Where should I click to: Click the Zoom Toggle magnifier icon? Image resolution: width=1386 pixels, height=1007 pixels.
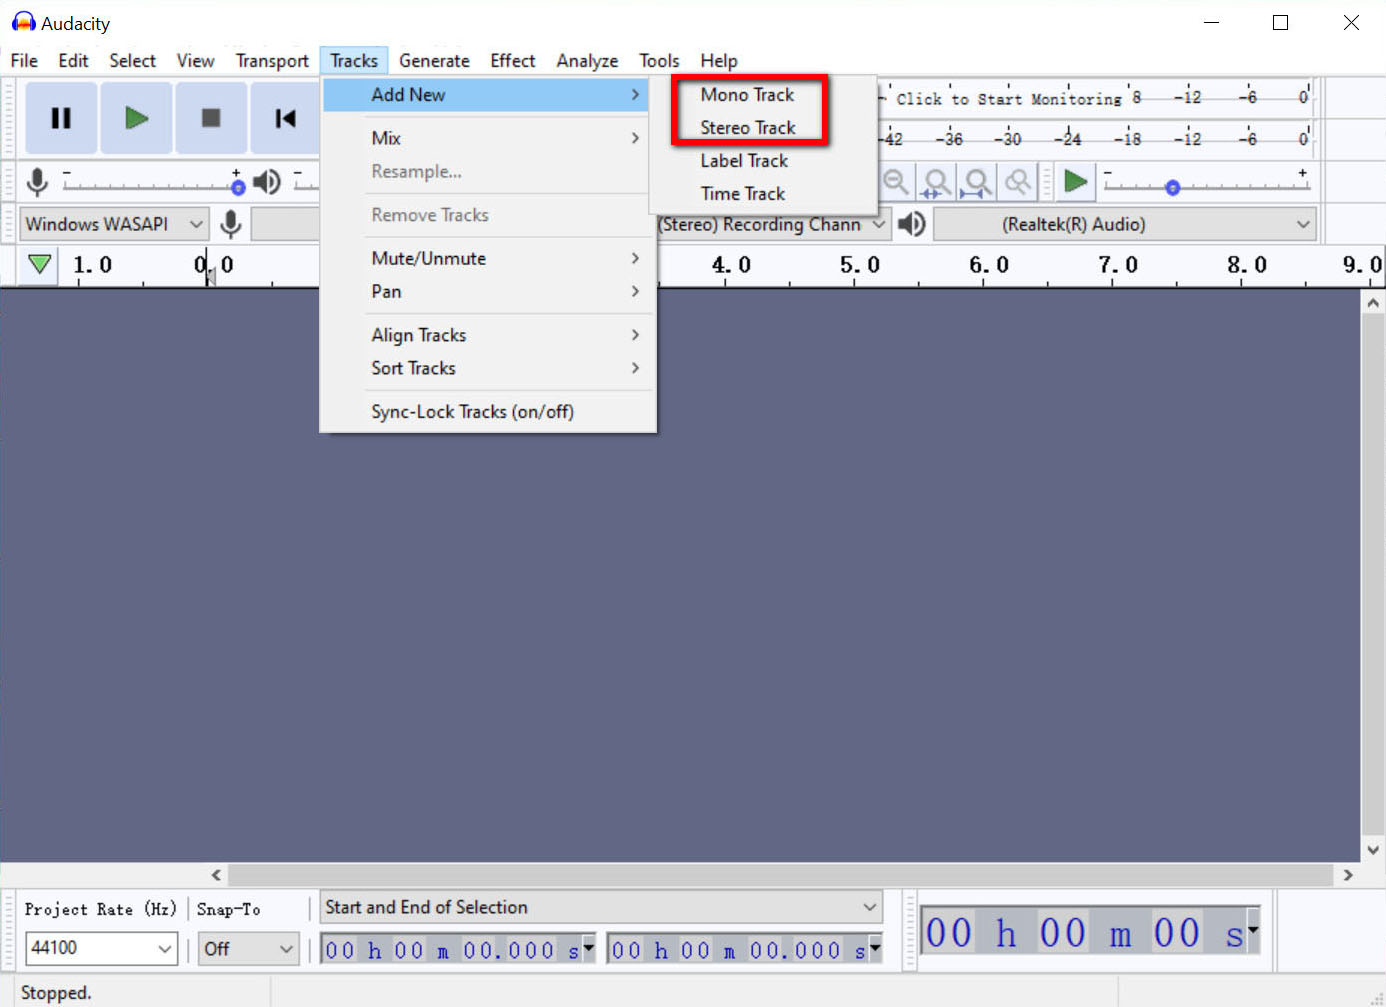pos(1018,181)
